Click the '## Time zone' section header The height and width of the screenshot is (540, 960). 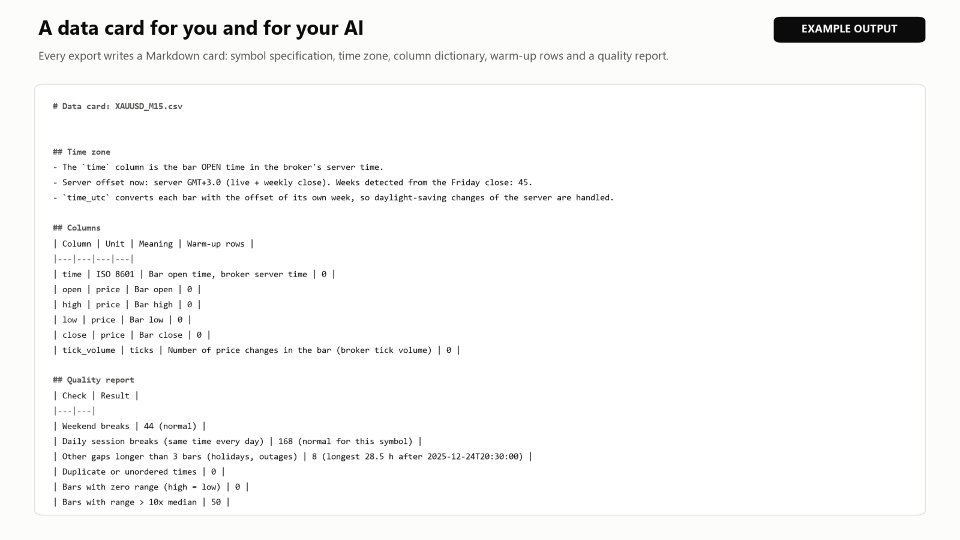(x=81, y=152)
